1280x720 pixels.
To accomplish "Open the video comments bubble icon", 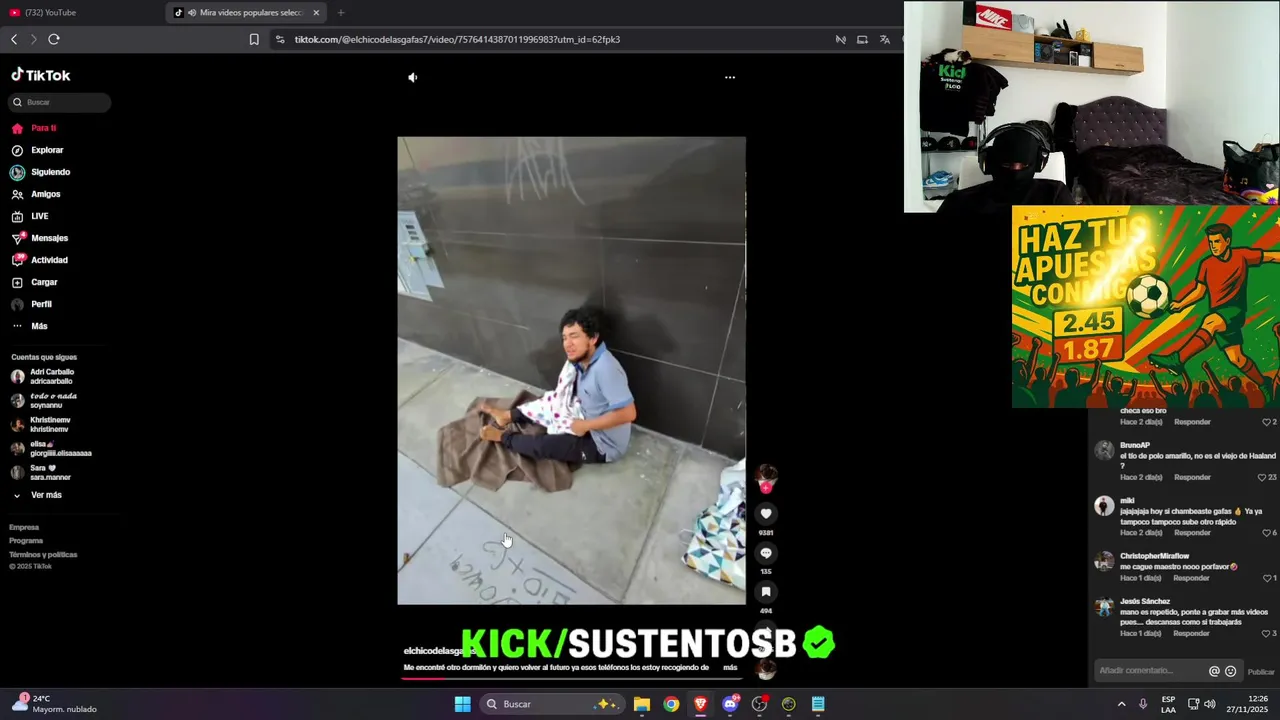I will (x=766, y=553).
